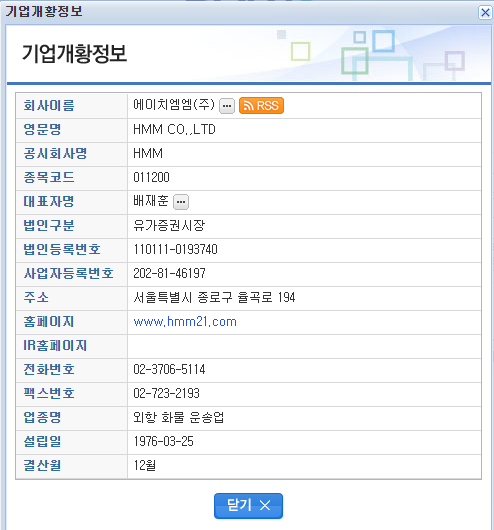Click the 회사이름 row label
This screenshot has height=530, width=494.
[x=49, y=105]
